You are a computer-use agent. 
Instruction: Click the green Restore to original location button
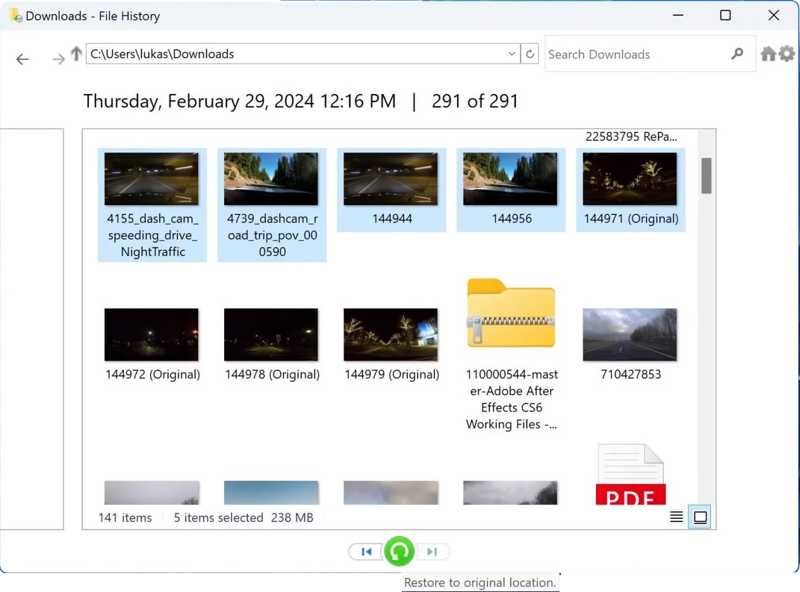398,551
